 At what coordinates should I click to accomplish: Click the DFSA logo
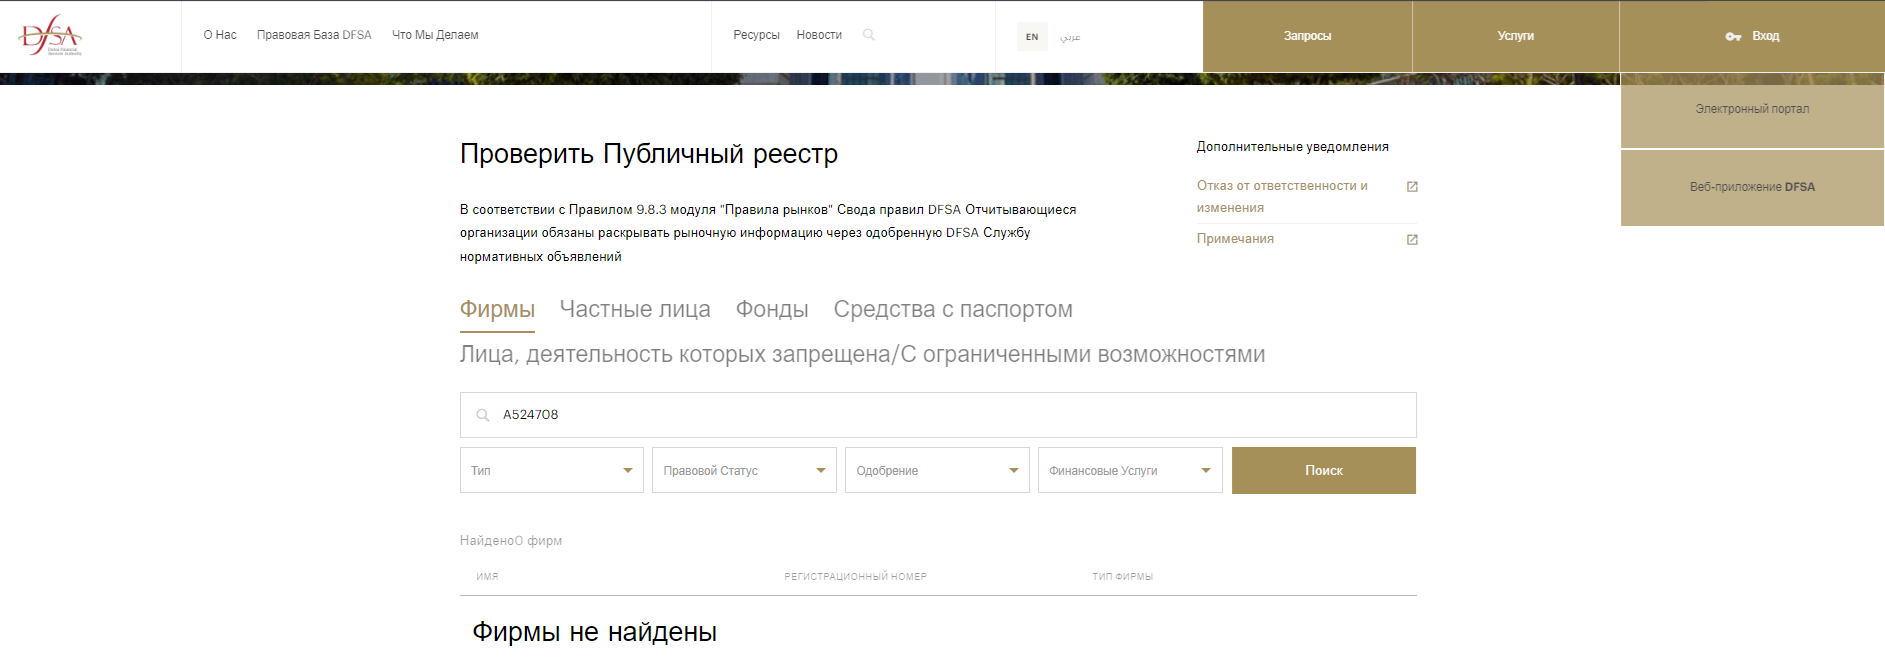coord(50,35)
